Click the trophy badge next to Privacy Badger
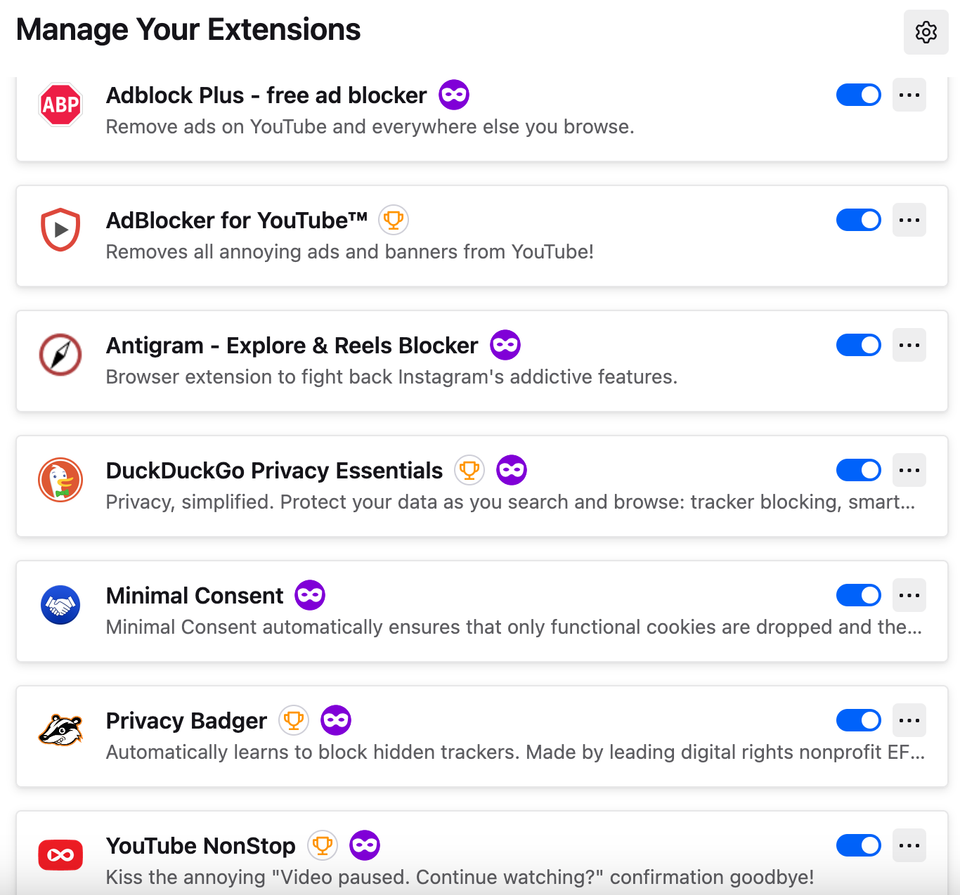The width and height of the screenshot is (960, 895). (293, 720)
